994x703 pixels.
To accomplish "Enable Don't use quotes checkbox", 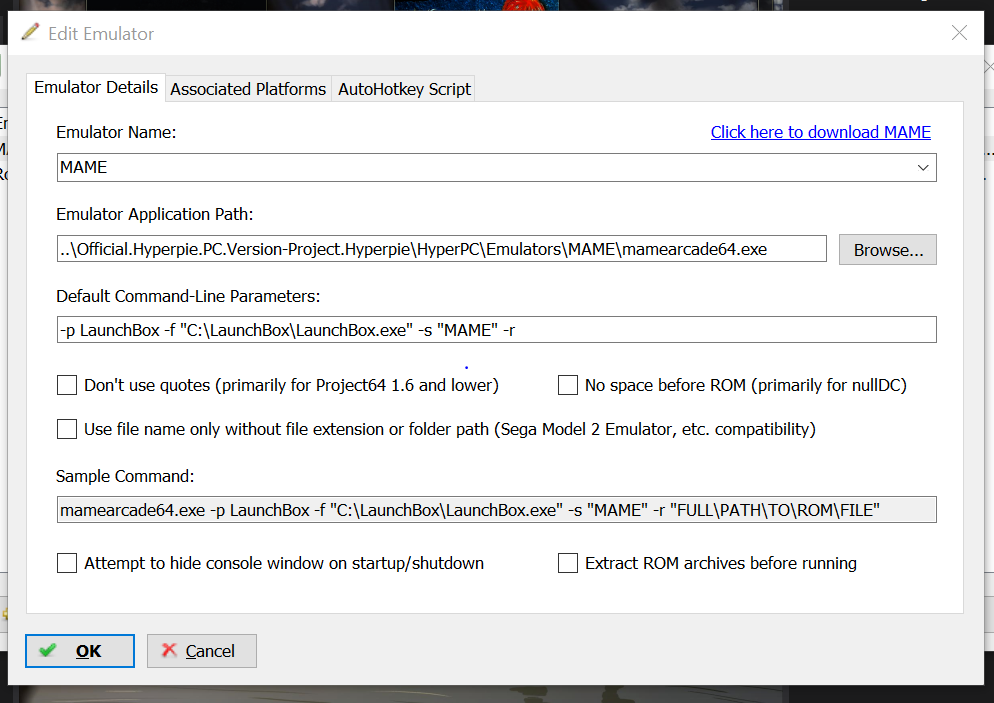I will (x=67, y=385).
